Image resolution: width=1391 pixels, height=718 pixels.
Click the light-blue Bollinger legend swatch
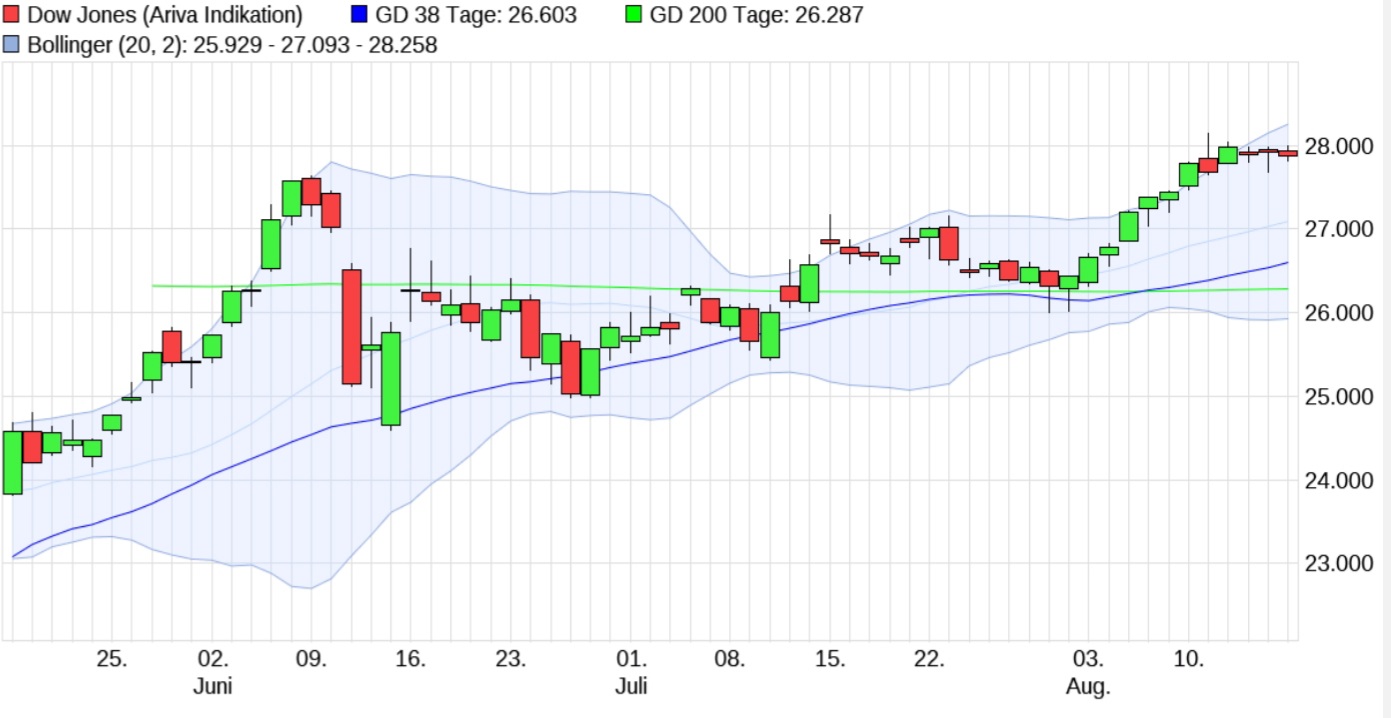pos(12,45)
